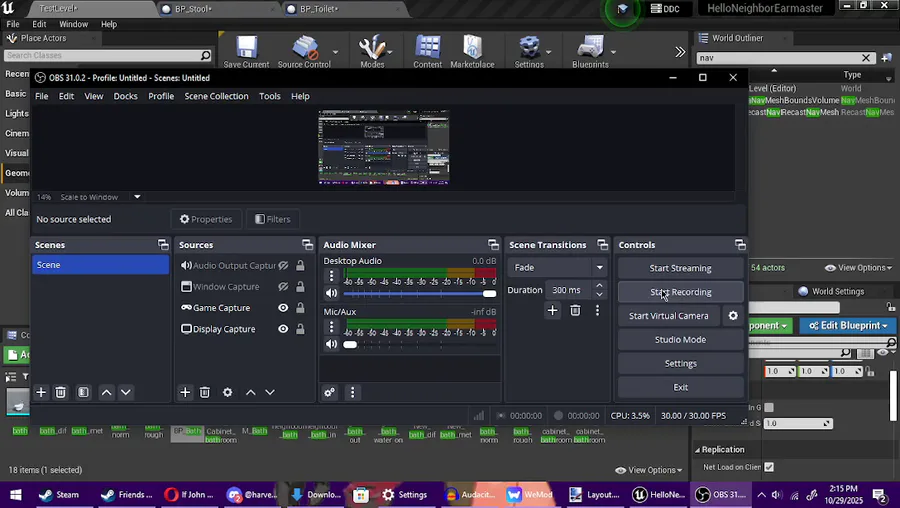Adjust Mic/Aux volume slider

(x=420, y=344)
